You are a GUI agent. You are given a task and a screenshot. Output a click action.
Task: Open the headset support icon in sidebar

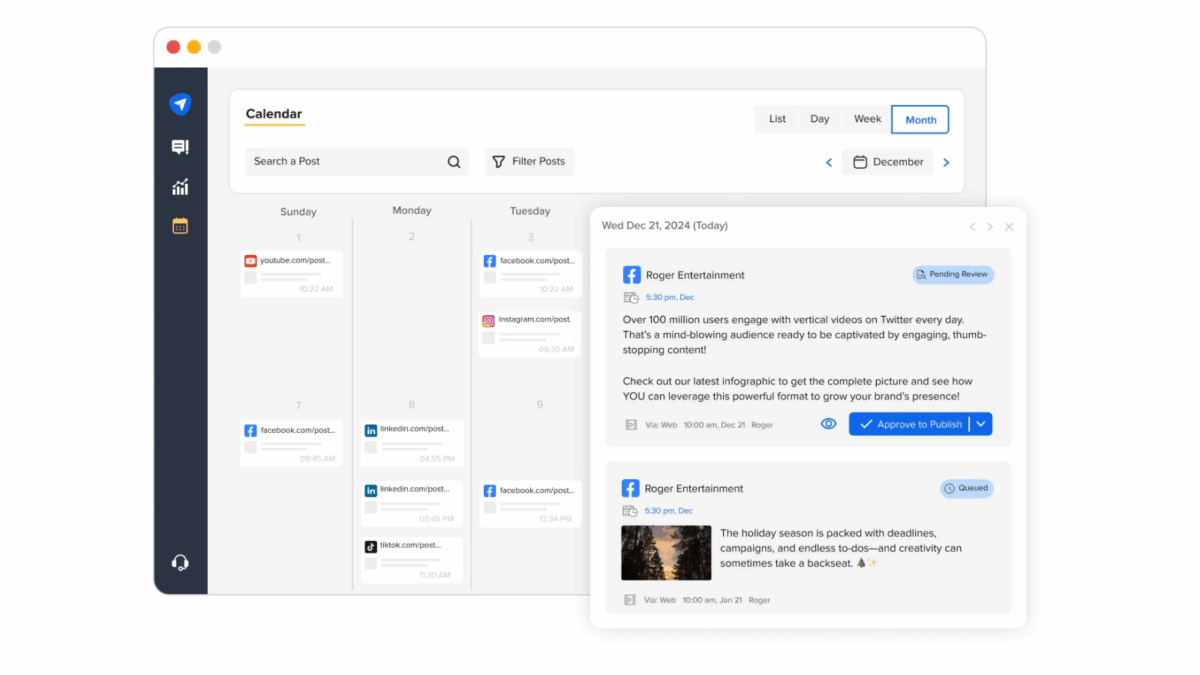tap(180, 562)
